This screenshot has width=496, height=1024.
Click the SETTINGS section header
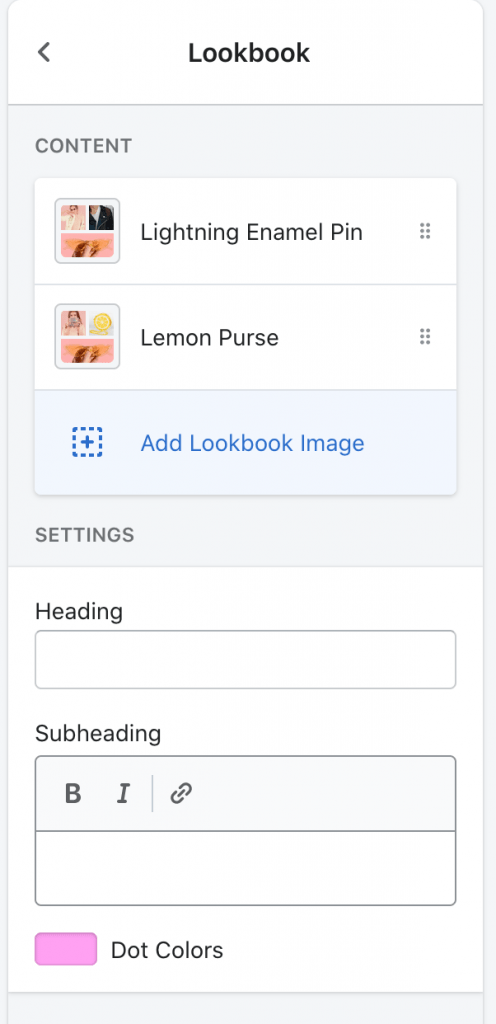point(85,535)
